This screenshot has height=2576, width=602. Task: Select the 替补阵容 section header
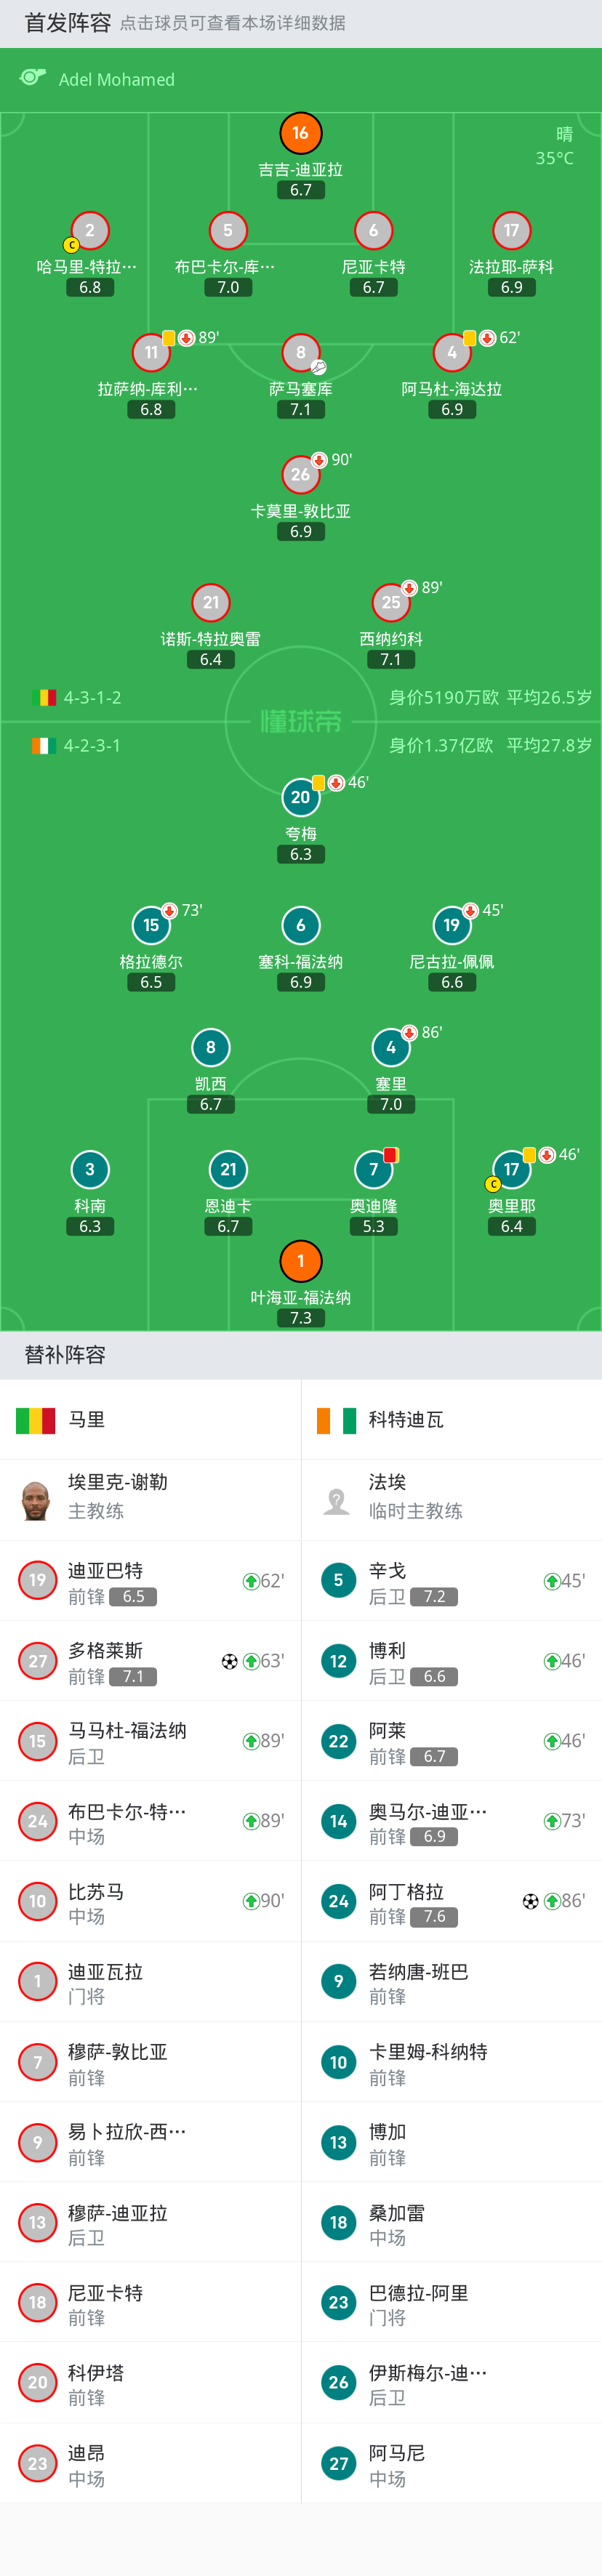(x=65, y=1355)
